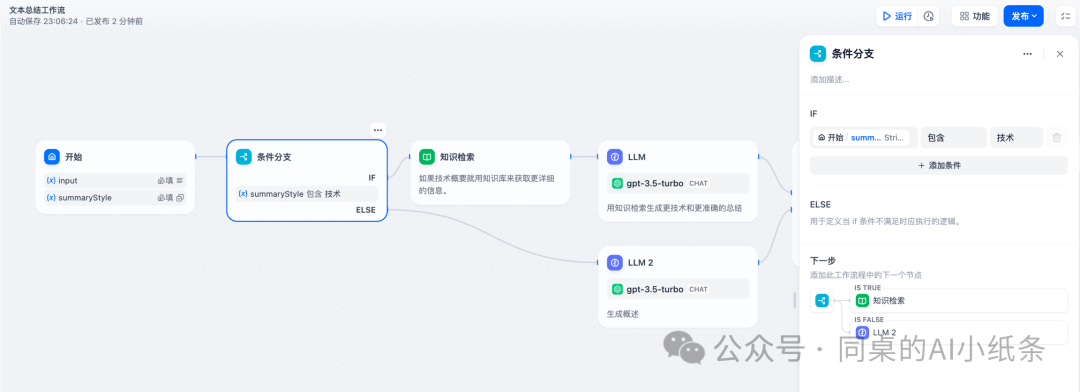The height and width of the screenshot is (392, 1080).
Task: Click the panel resize handle left of 下一步
Action: pyautogui.click(x=795, y=300)
